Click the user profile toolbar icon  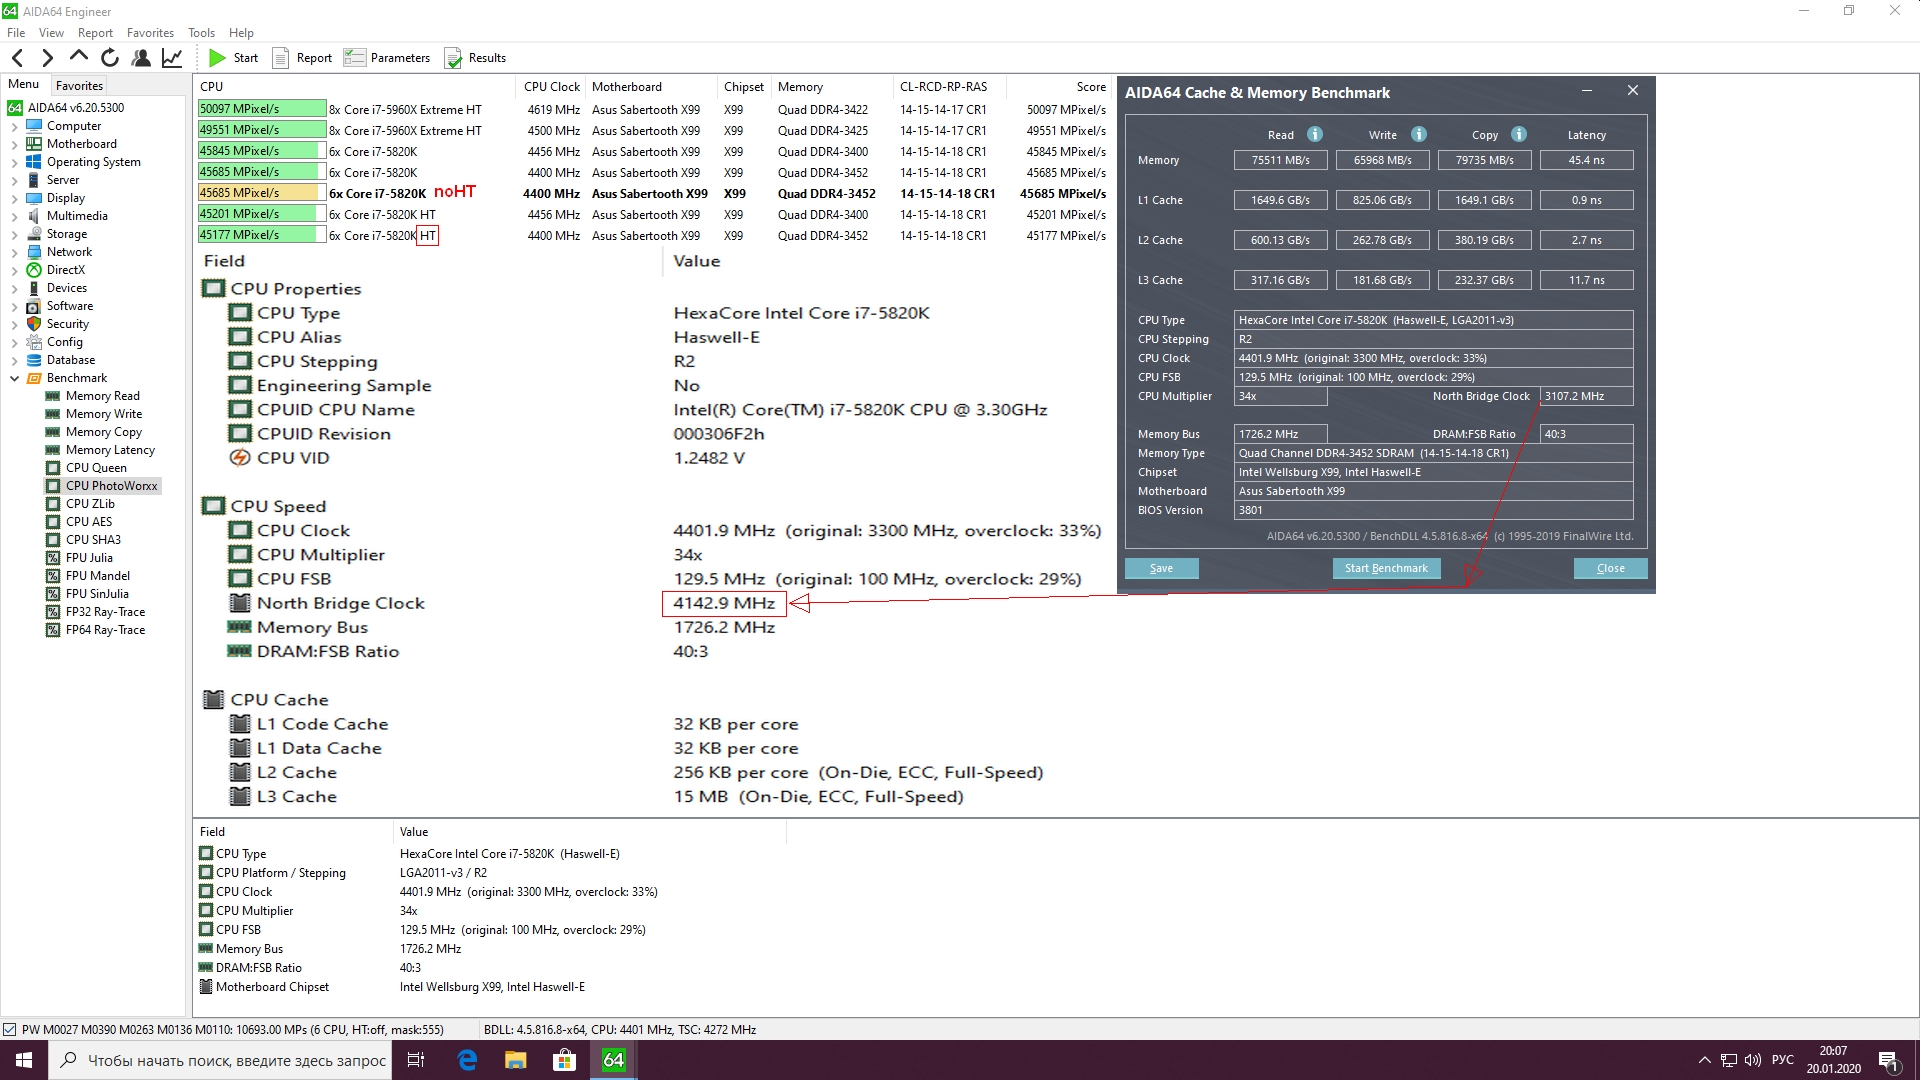point(141,58)
